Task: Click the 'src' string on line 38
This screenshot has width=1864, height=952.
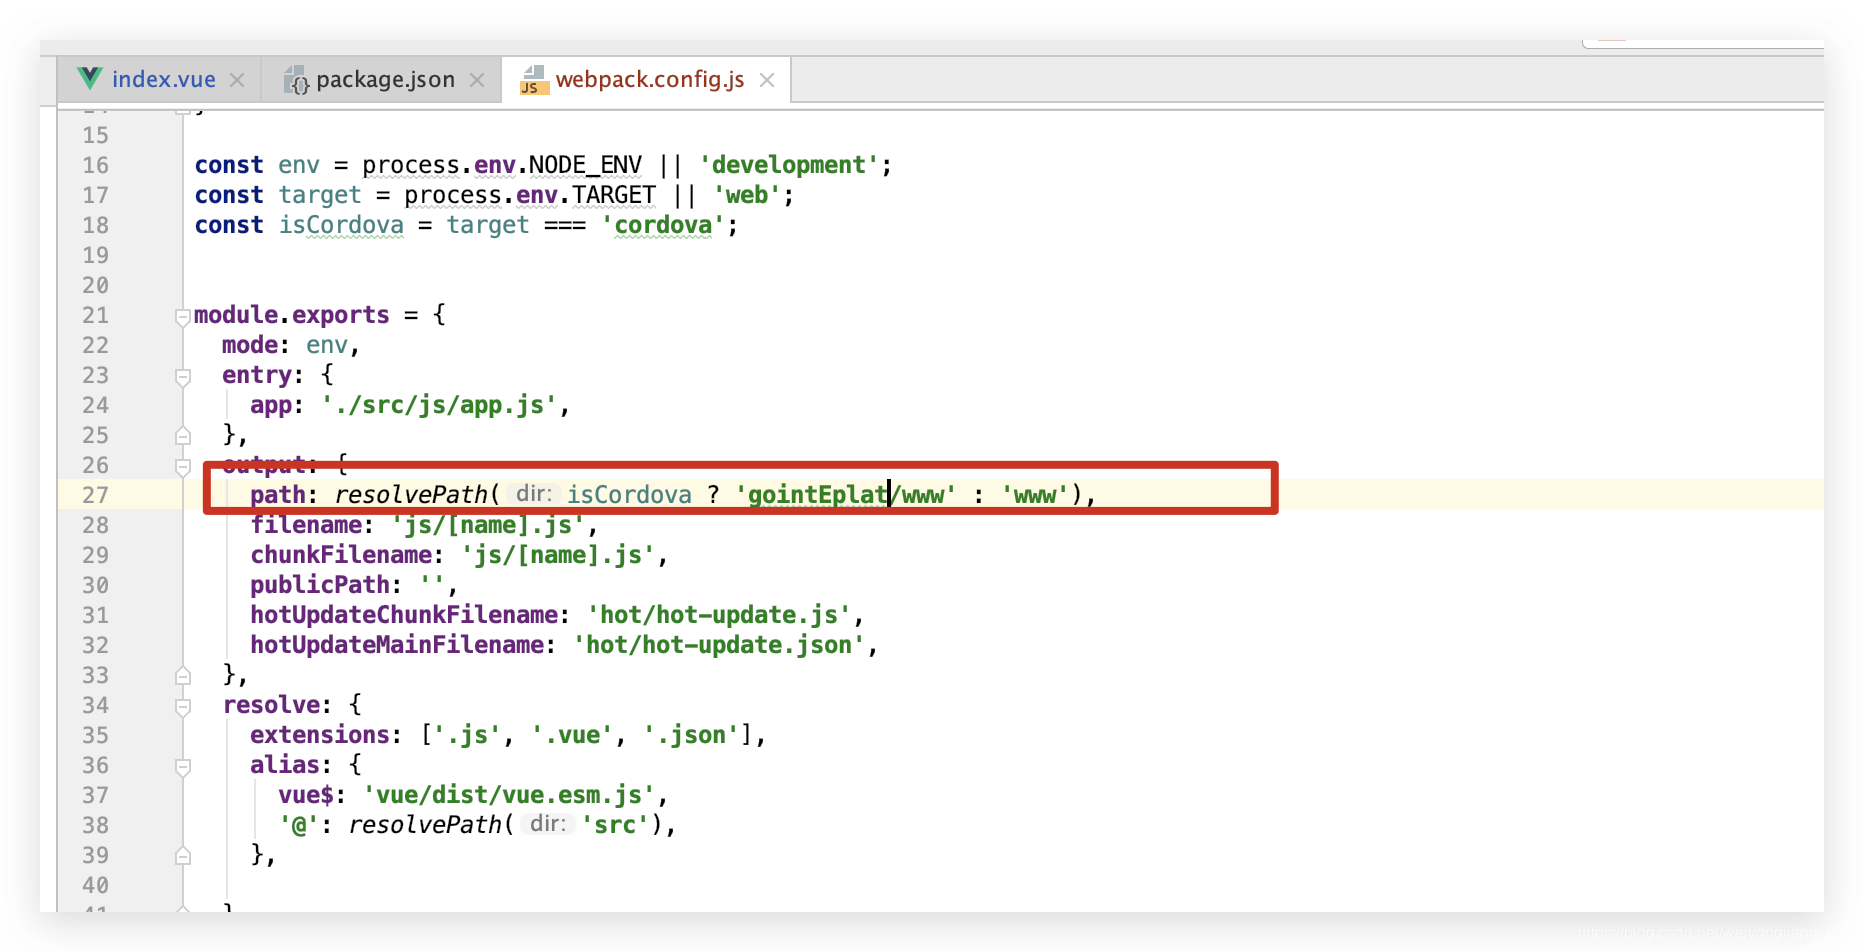Action: [x=615, y=825]
